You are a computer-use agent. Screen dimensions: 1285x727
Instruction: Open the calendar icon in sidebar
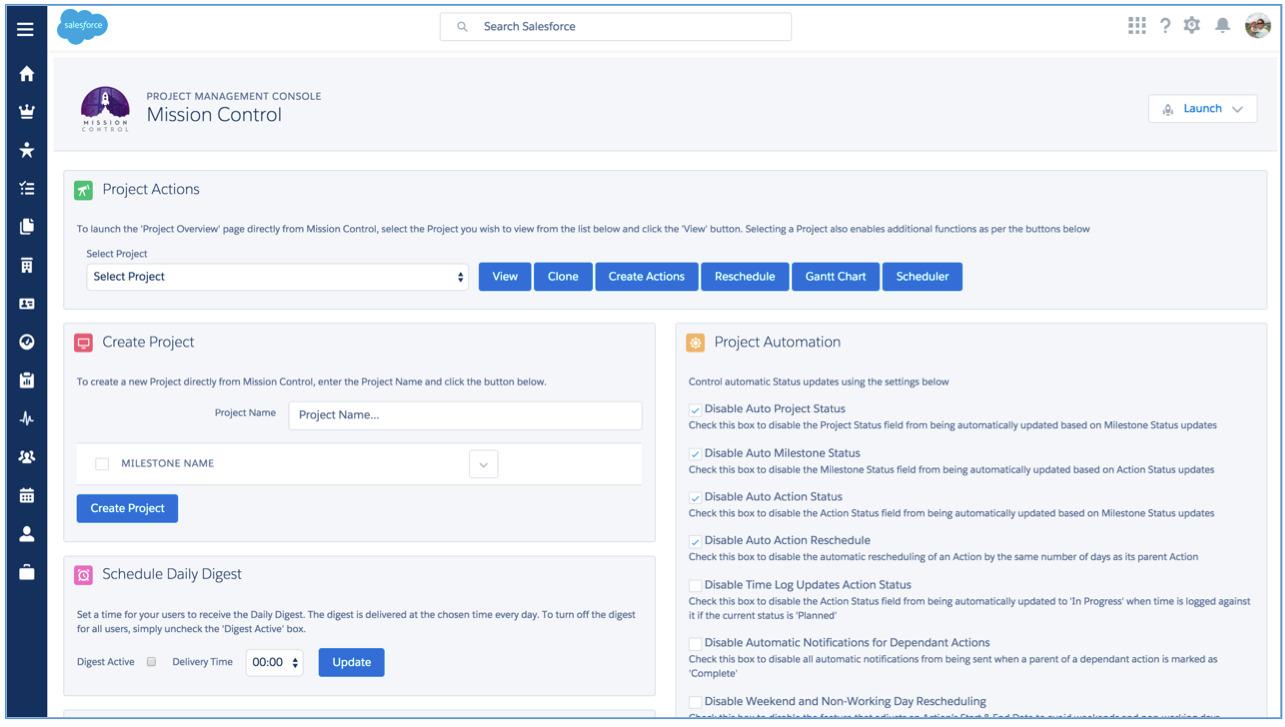click(x=26, y=494)
